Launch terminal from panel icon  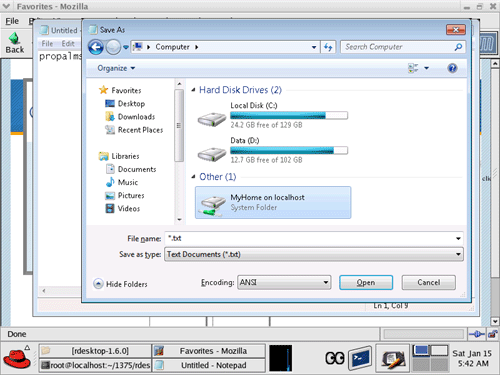[360, 358]
